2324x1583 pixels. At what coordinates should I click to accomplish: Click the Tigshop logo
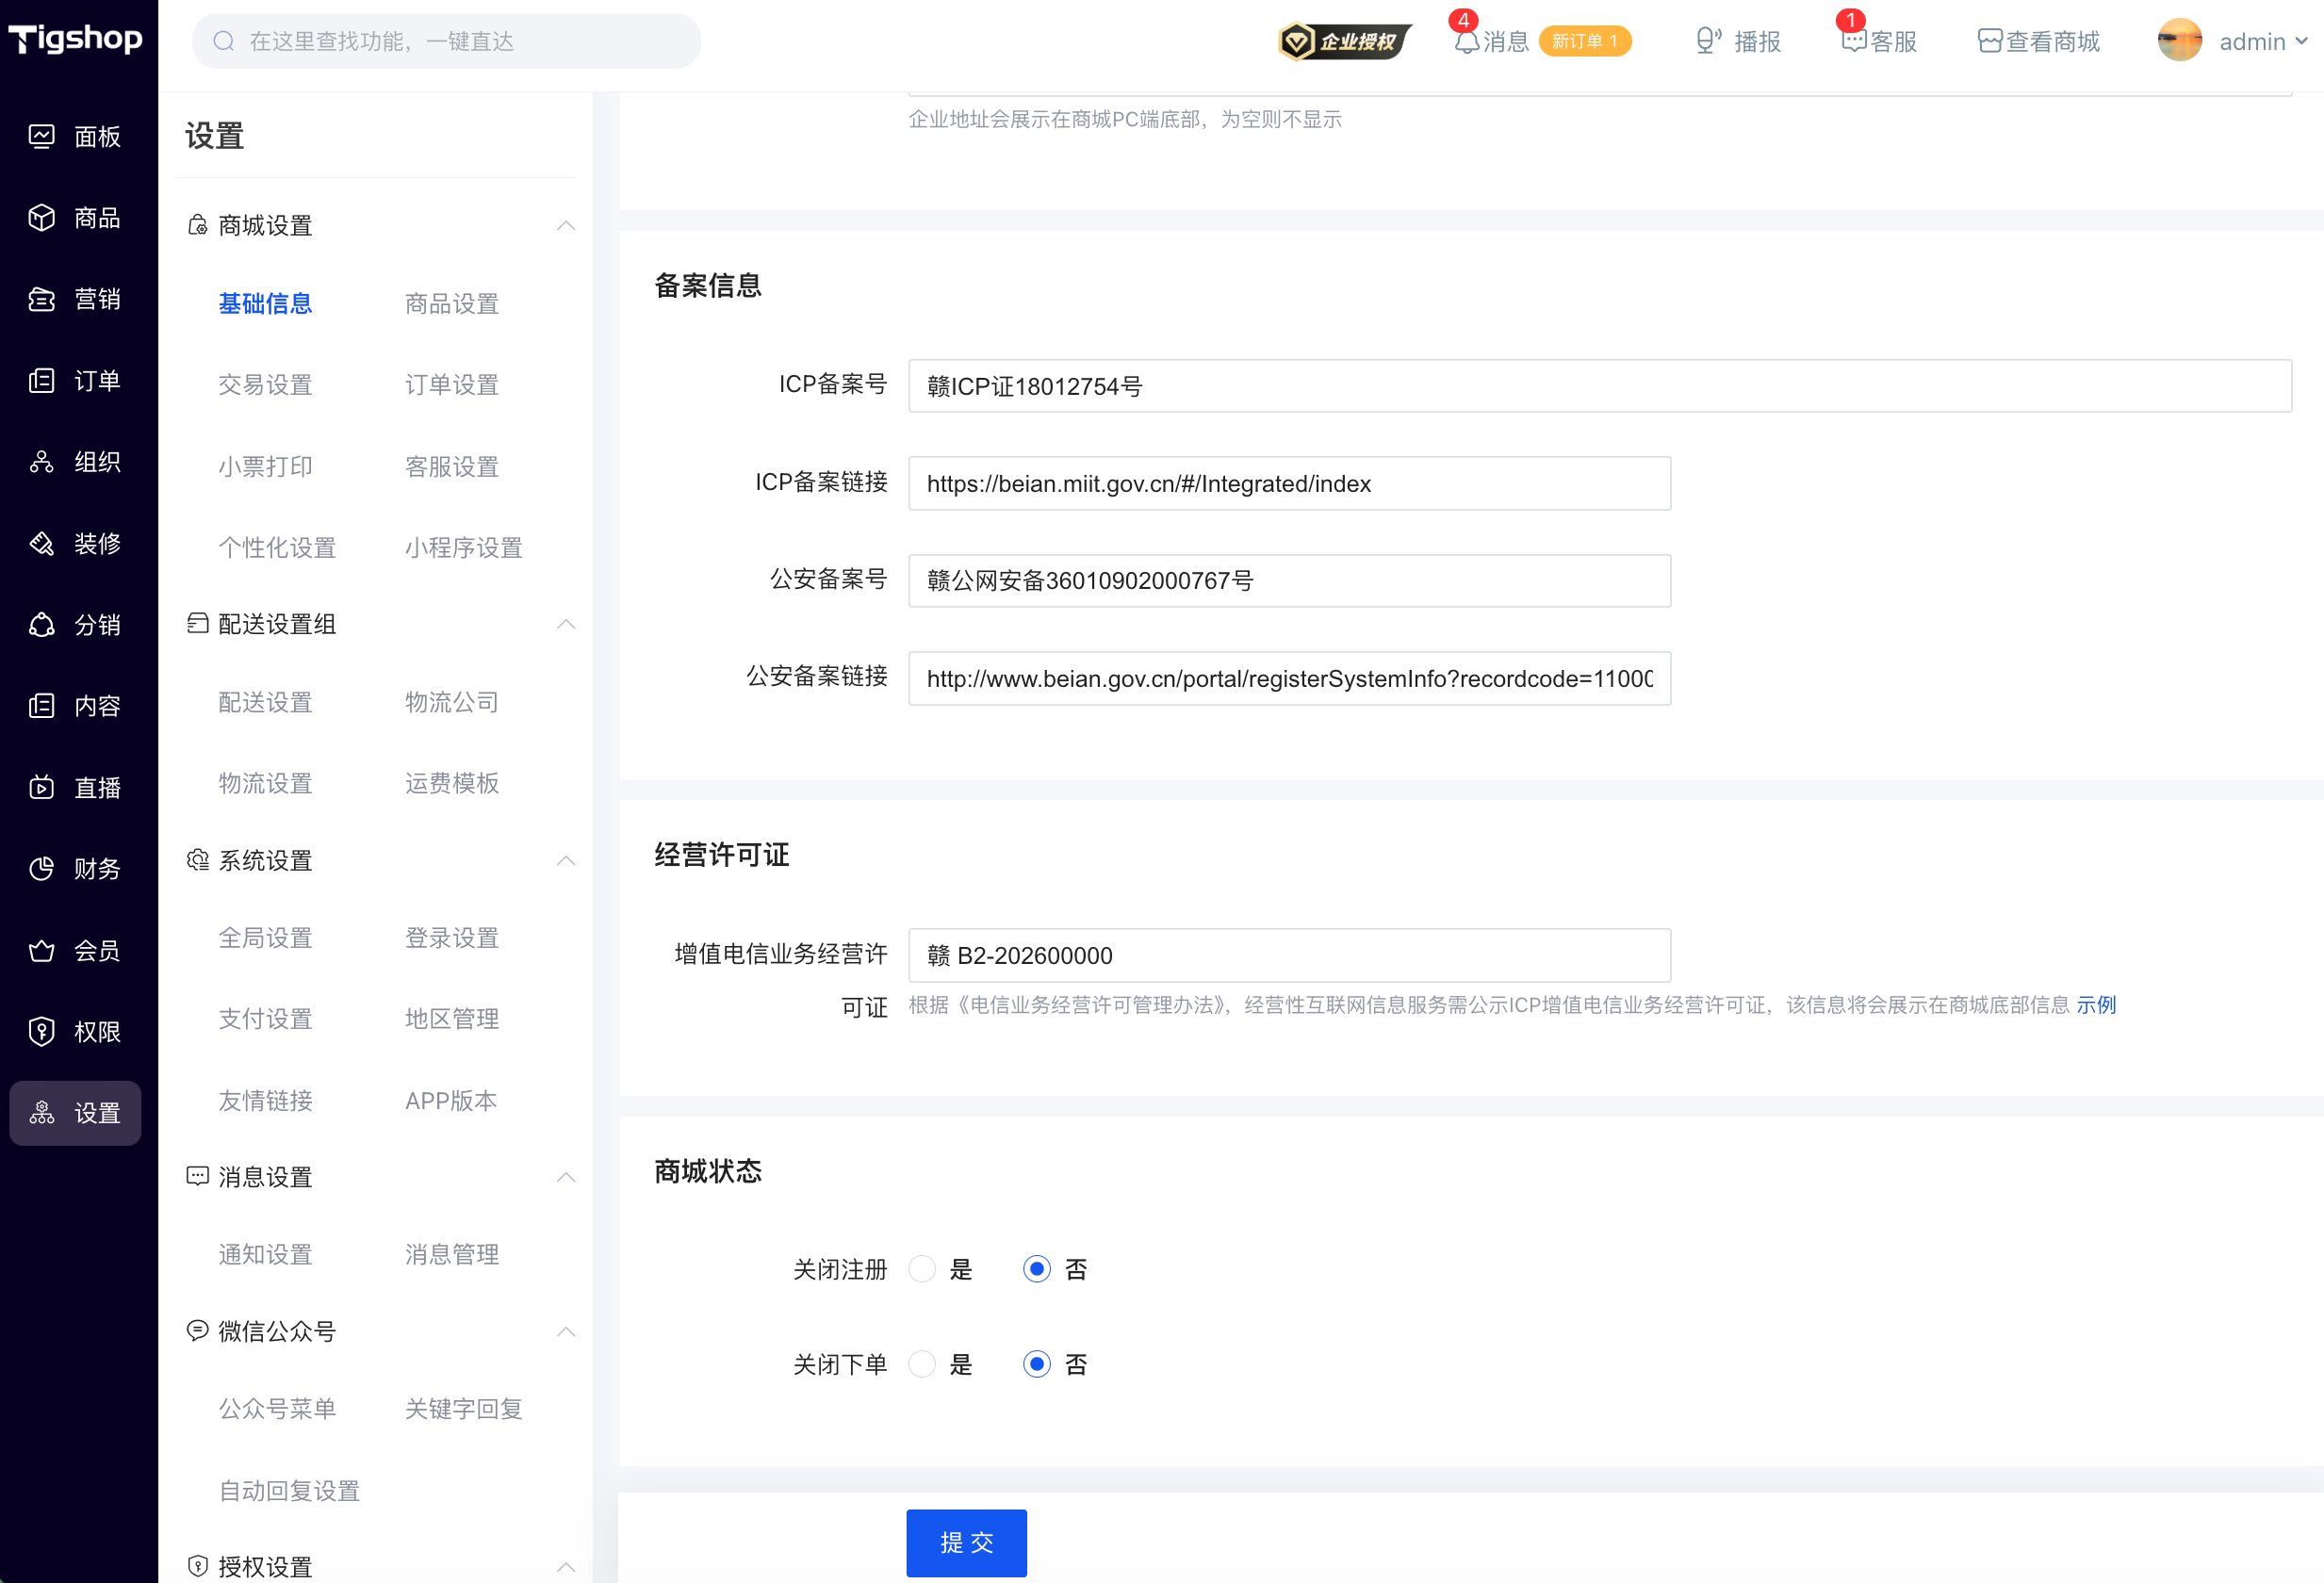76,39
